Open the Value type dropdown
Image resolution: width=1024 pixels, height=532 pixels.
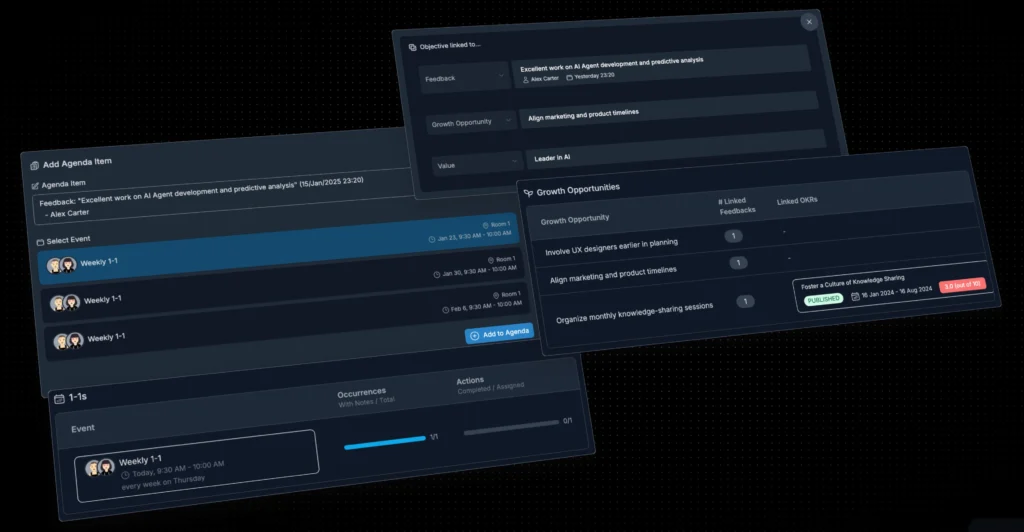click(x=476, y=164)
